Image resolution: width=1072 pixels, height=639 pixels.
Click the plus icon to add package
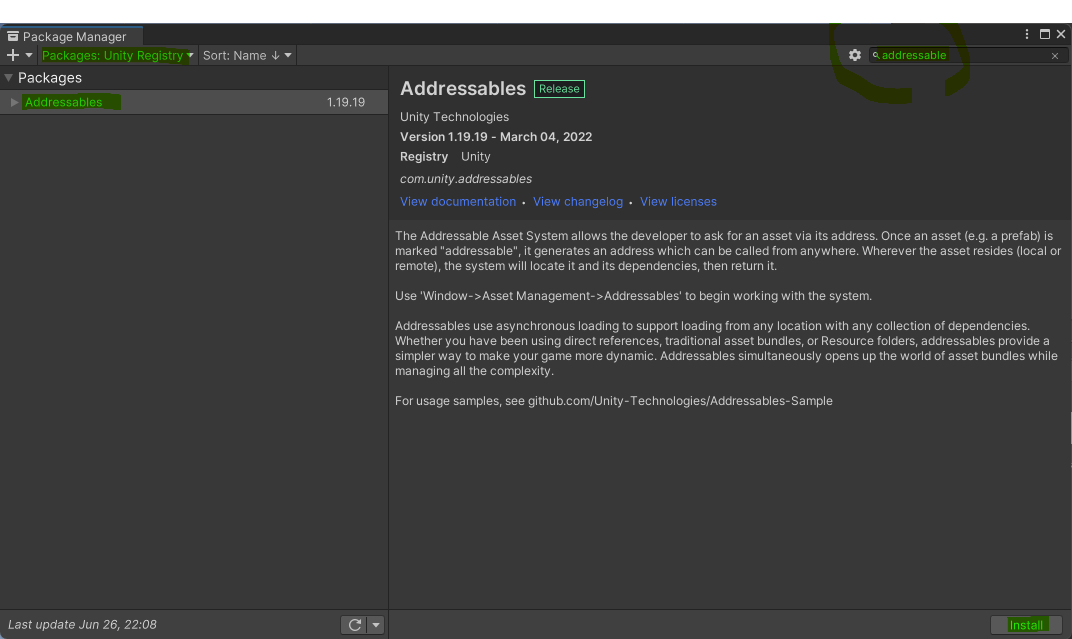12,55
